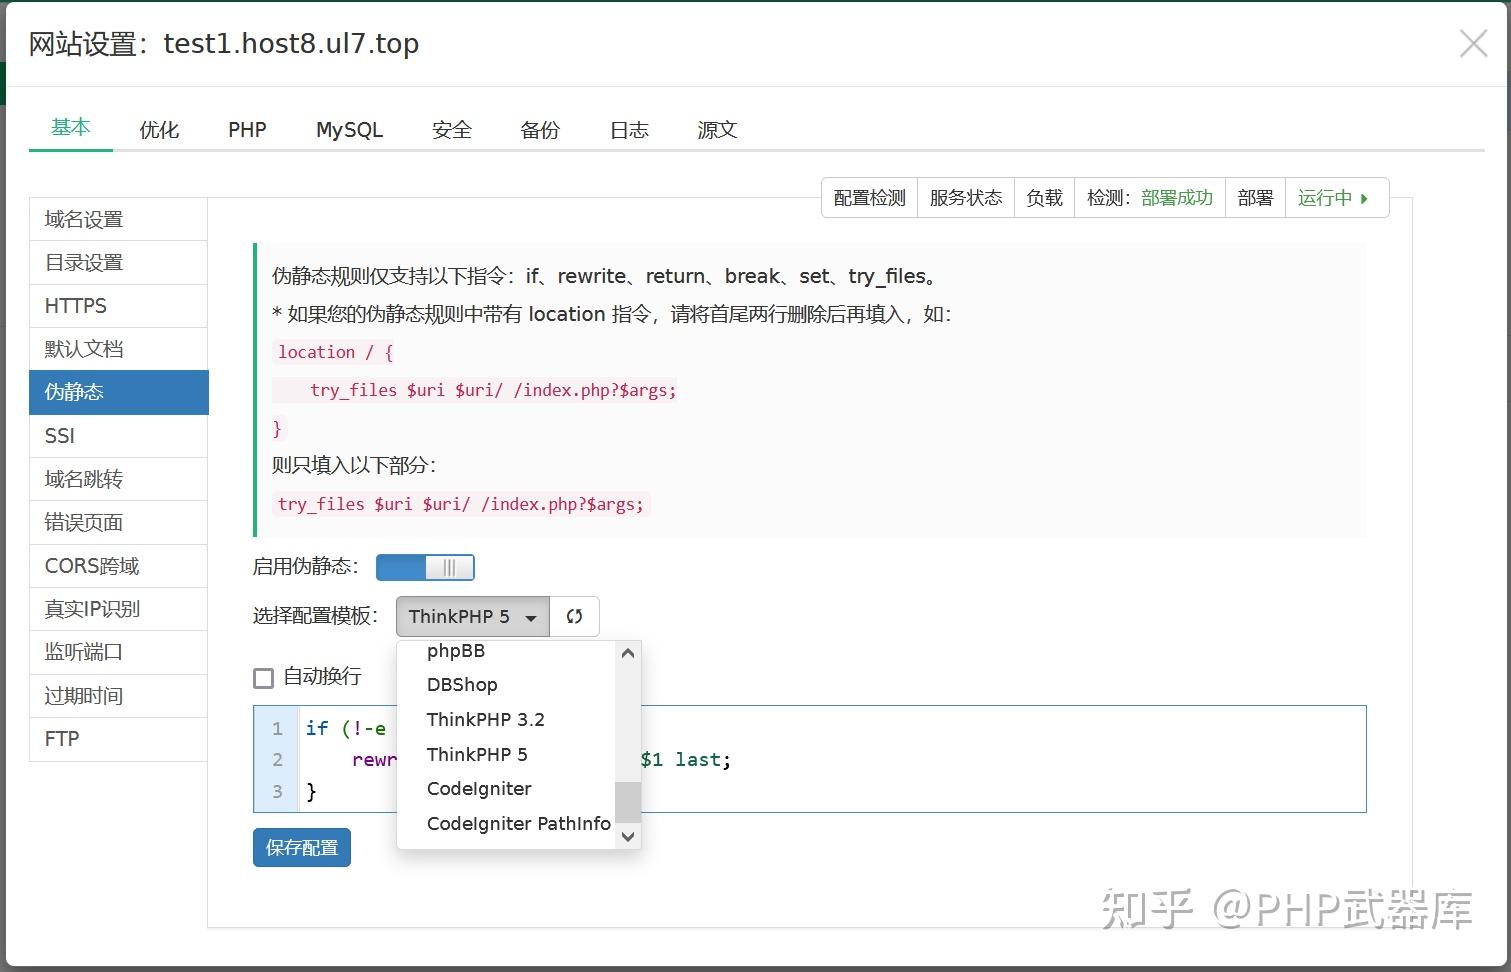Disable the 启用伪静态 toggle switch
1511x972 pixels.
click(425, 567)
